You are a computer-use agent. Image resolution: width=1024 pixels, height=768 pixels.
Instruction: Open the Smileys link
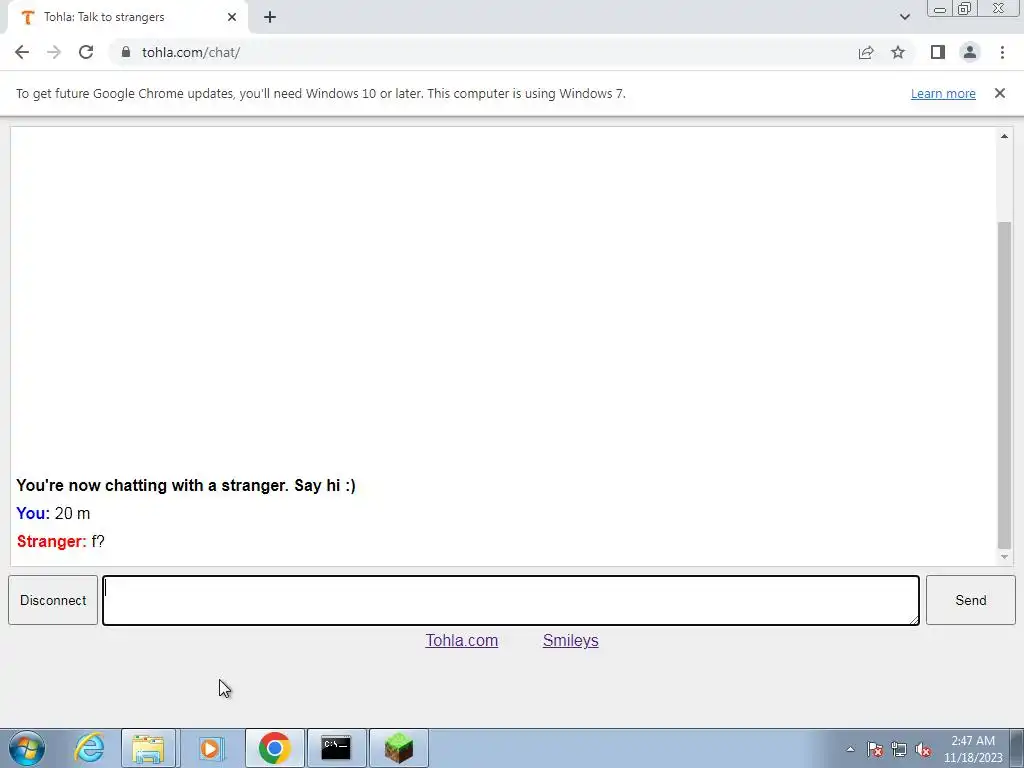coord(571,641)
